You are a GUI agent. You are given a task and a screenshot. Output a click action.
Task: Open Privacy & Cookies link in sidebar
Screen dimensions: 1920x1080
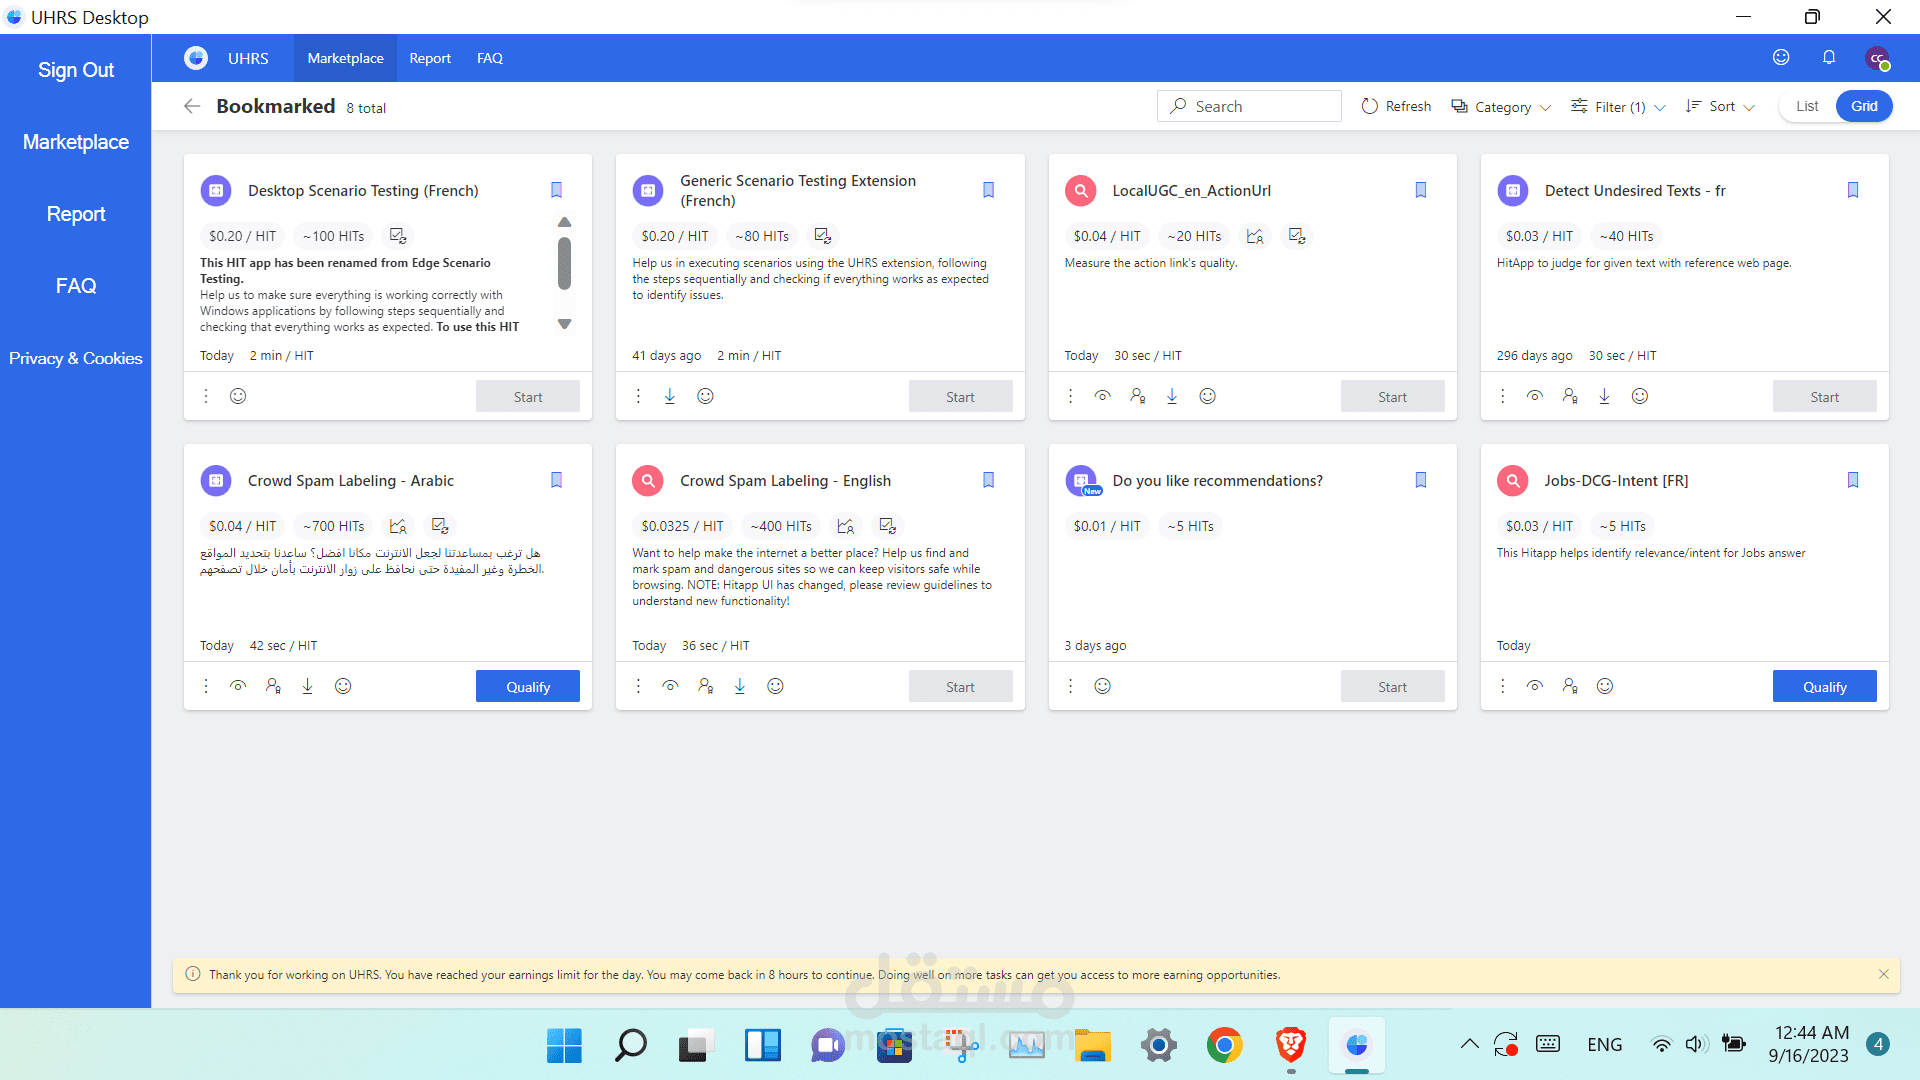click(x=76, y=358)
